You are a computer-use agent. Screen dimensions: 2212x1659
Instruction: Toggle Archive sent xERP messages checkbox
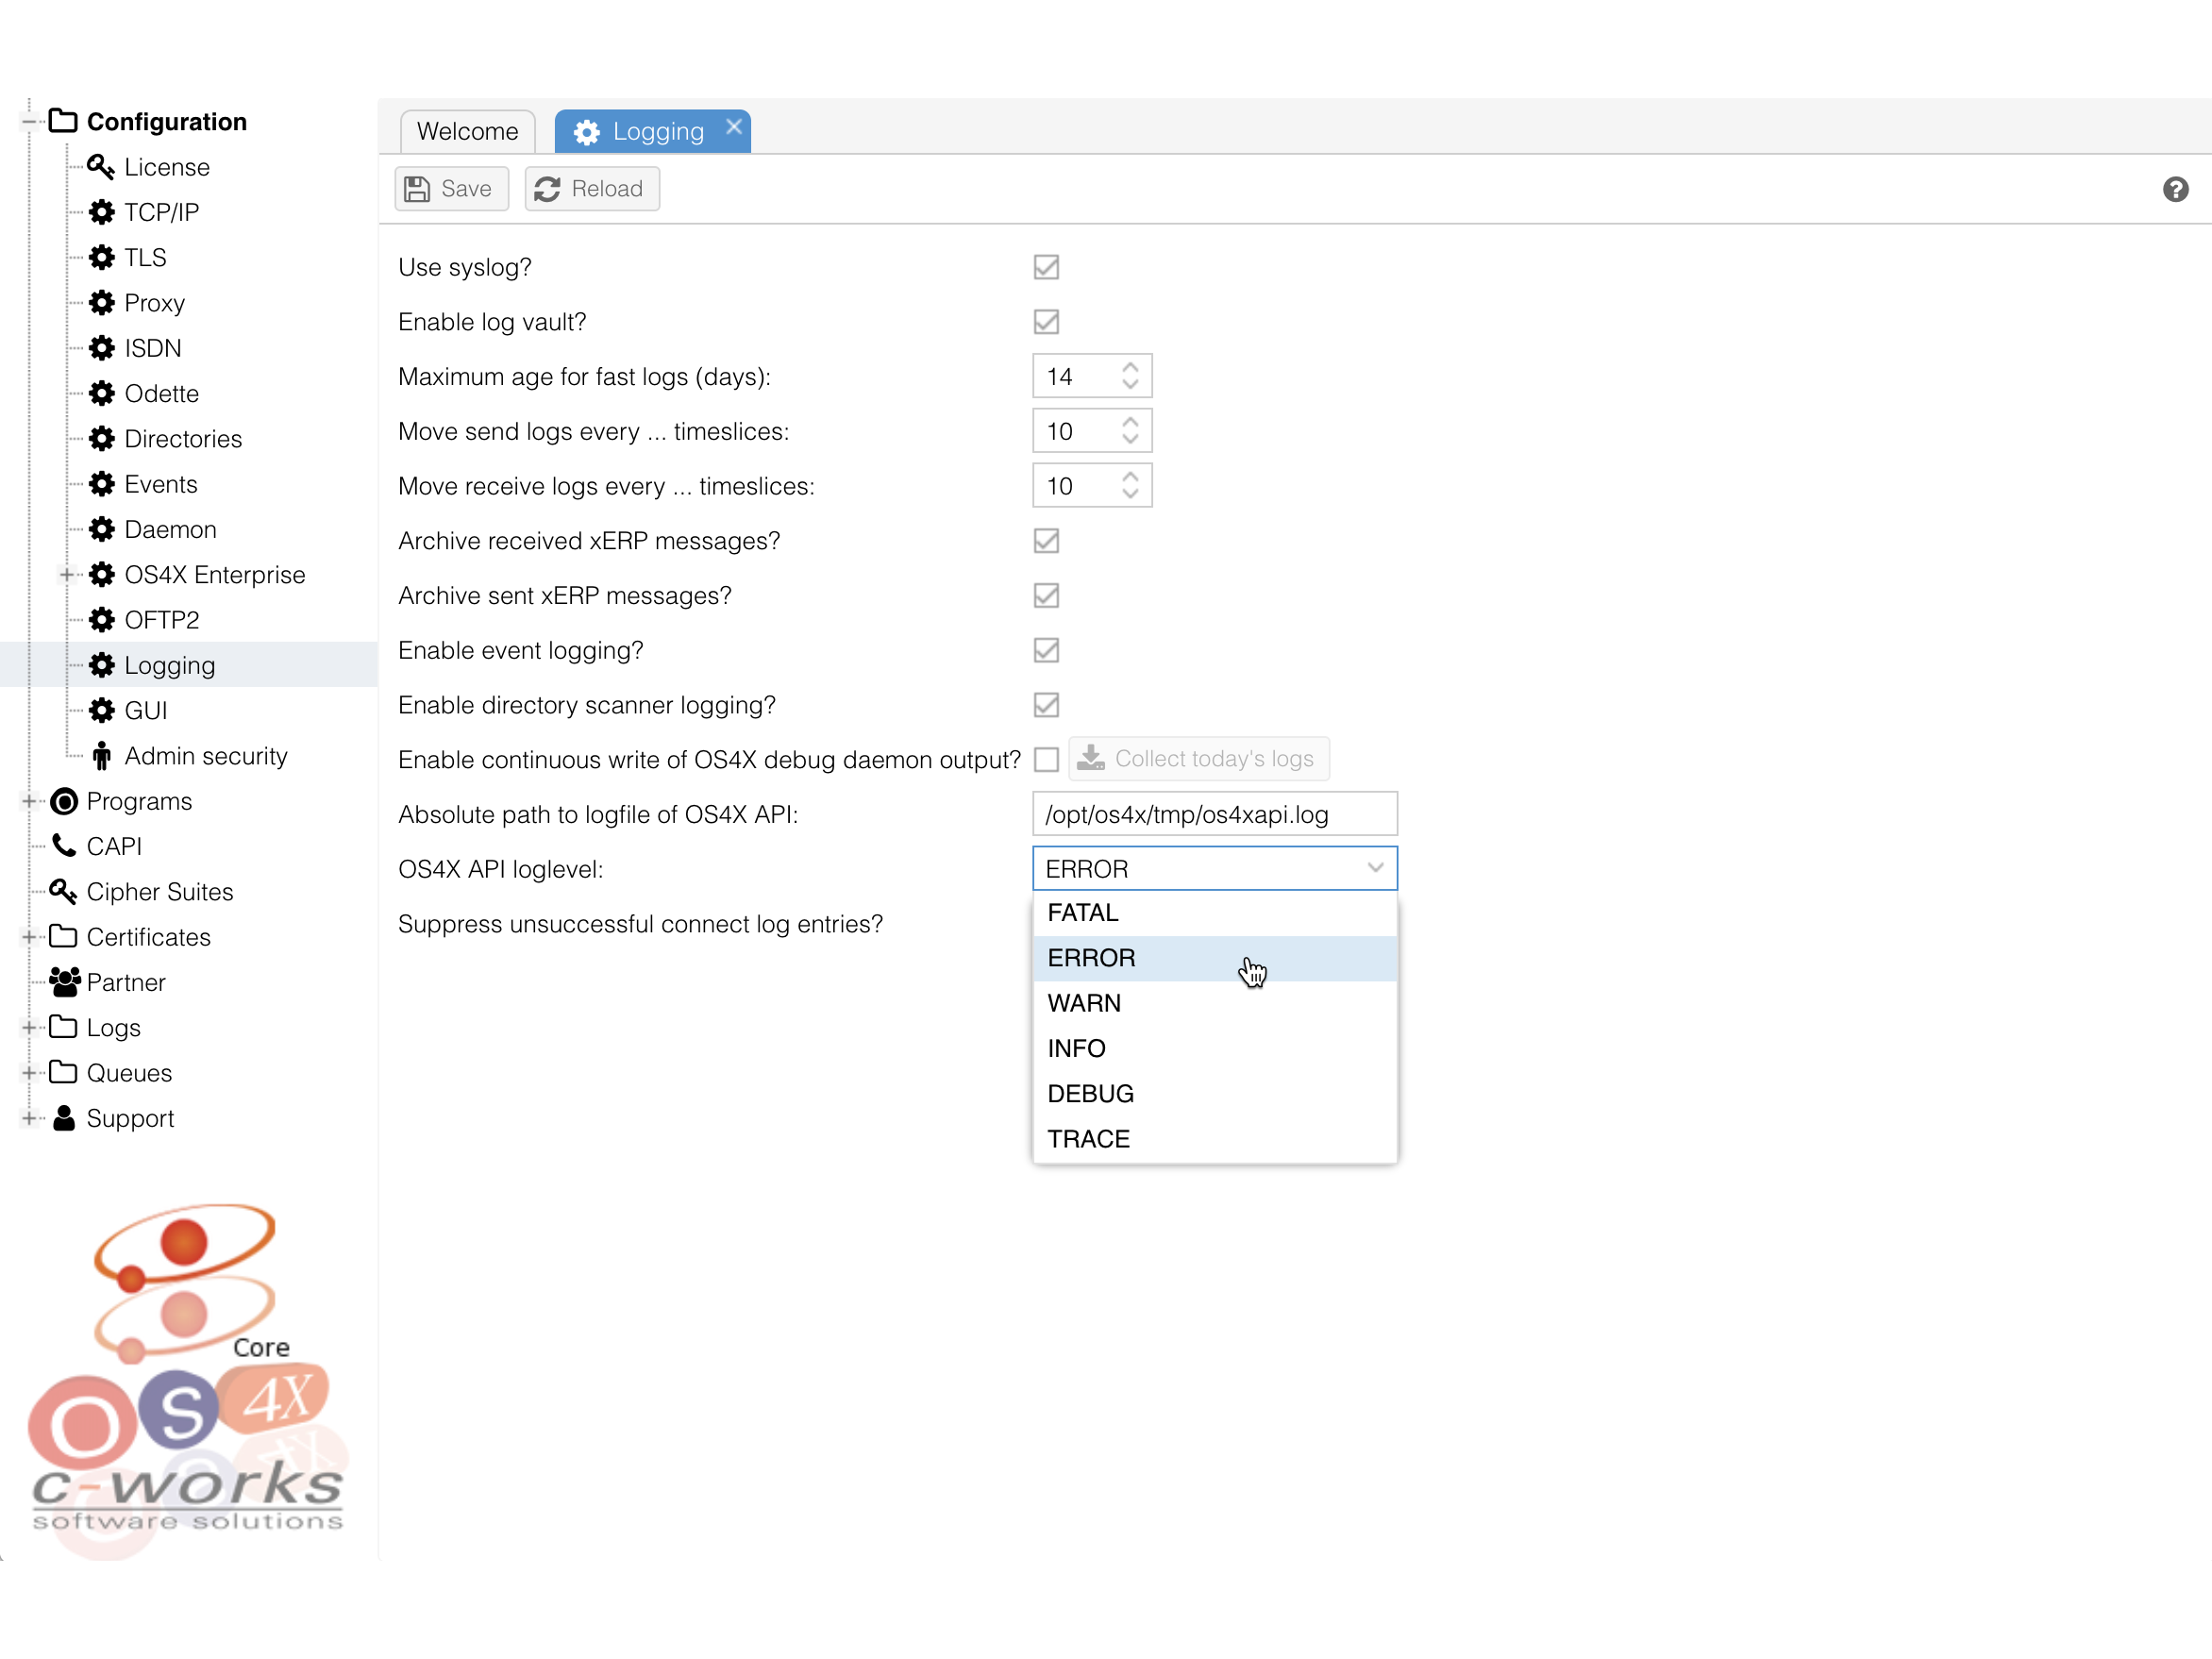point(1046,596)
